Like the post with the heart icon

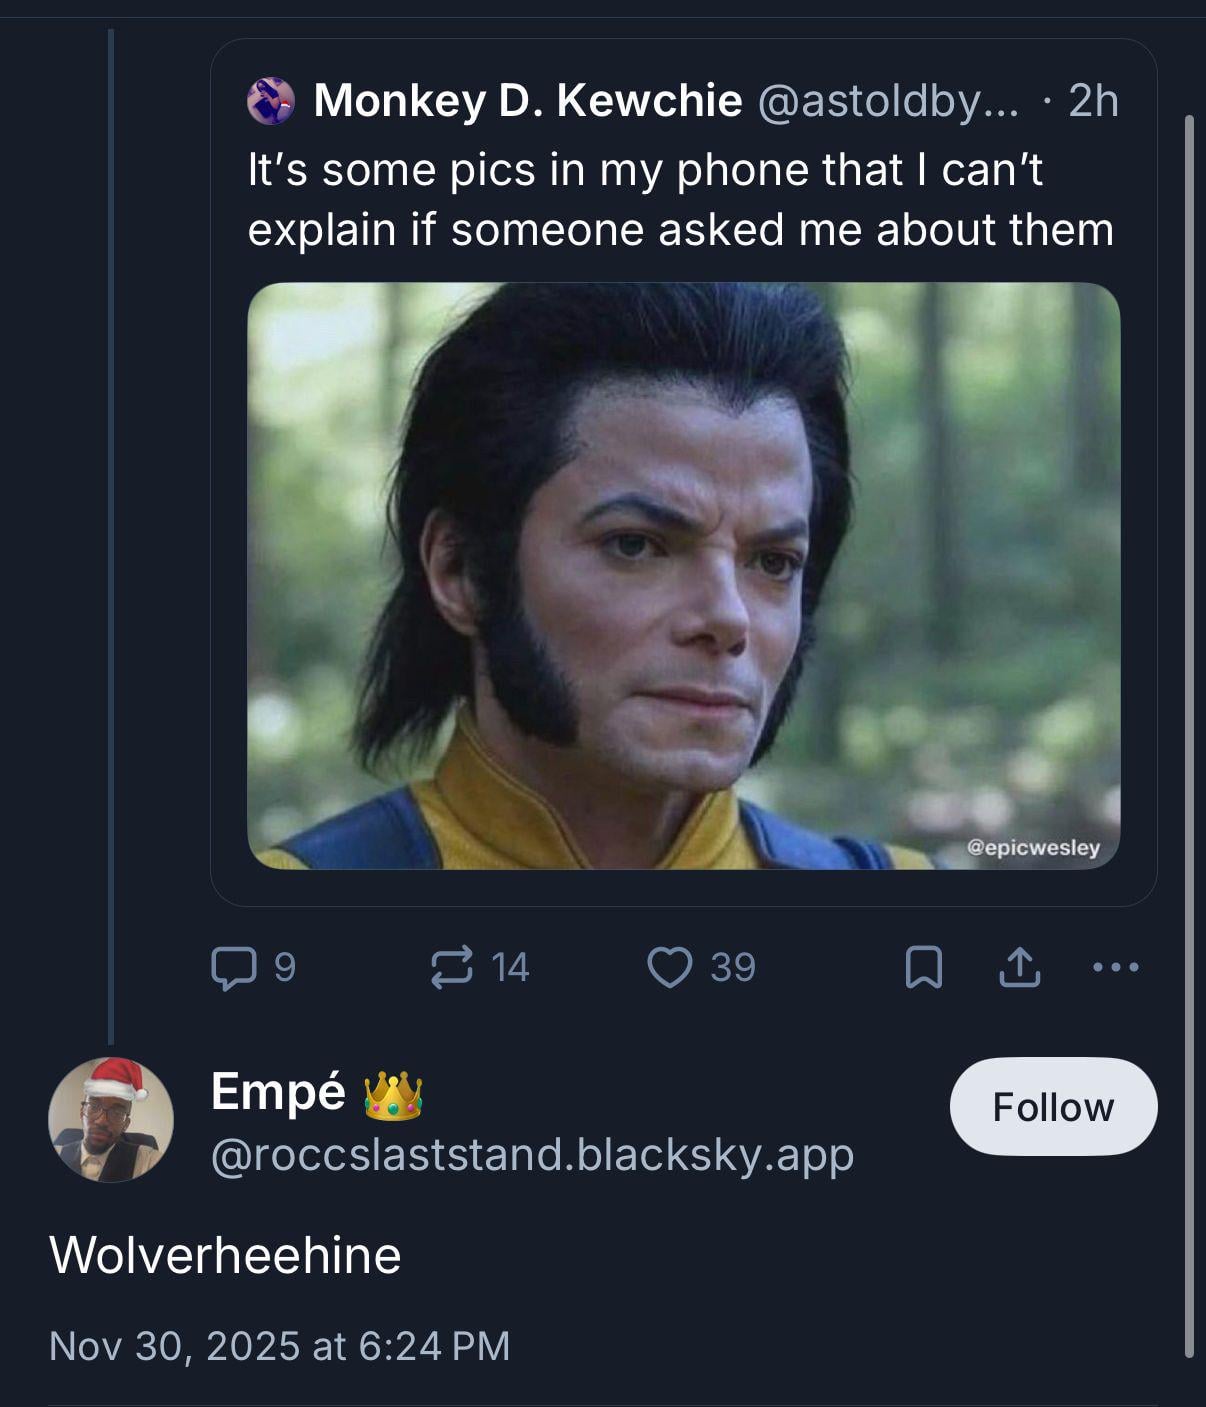[x=669, y=967]
